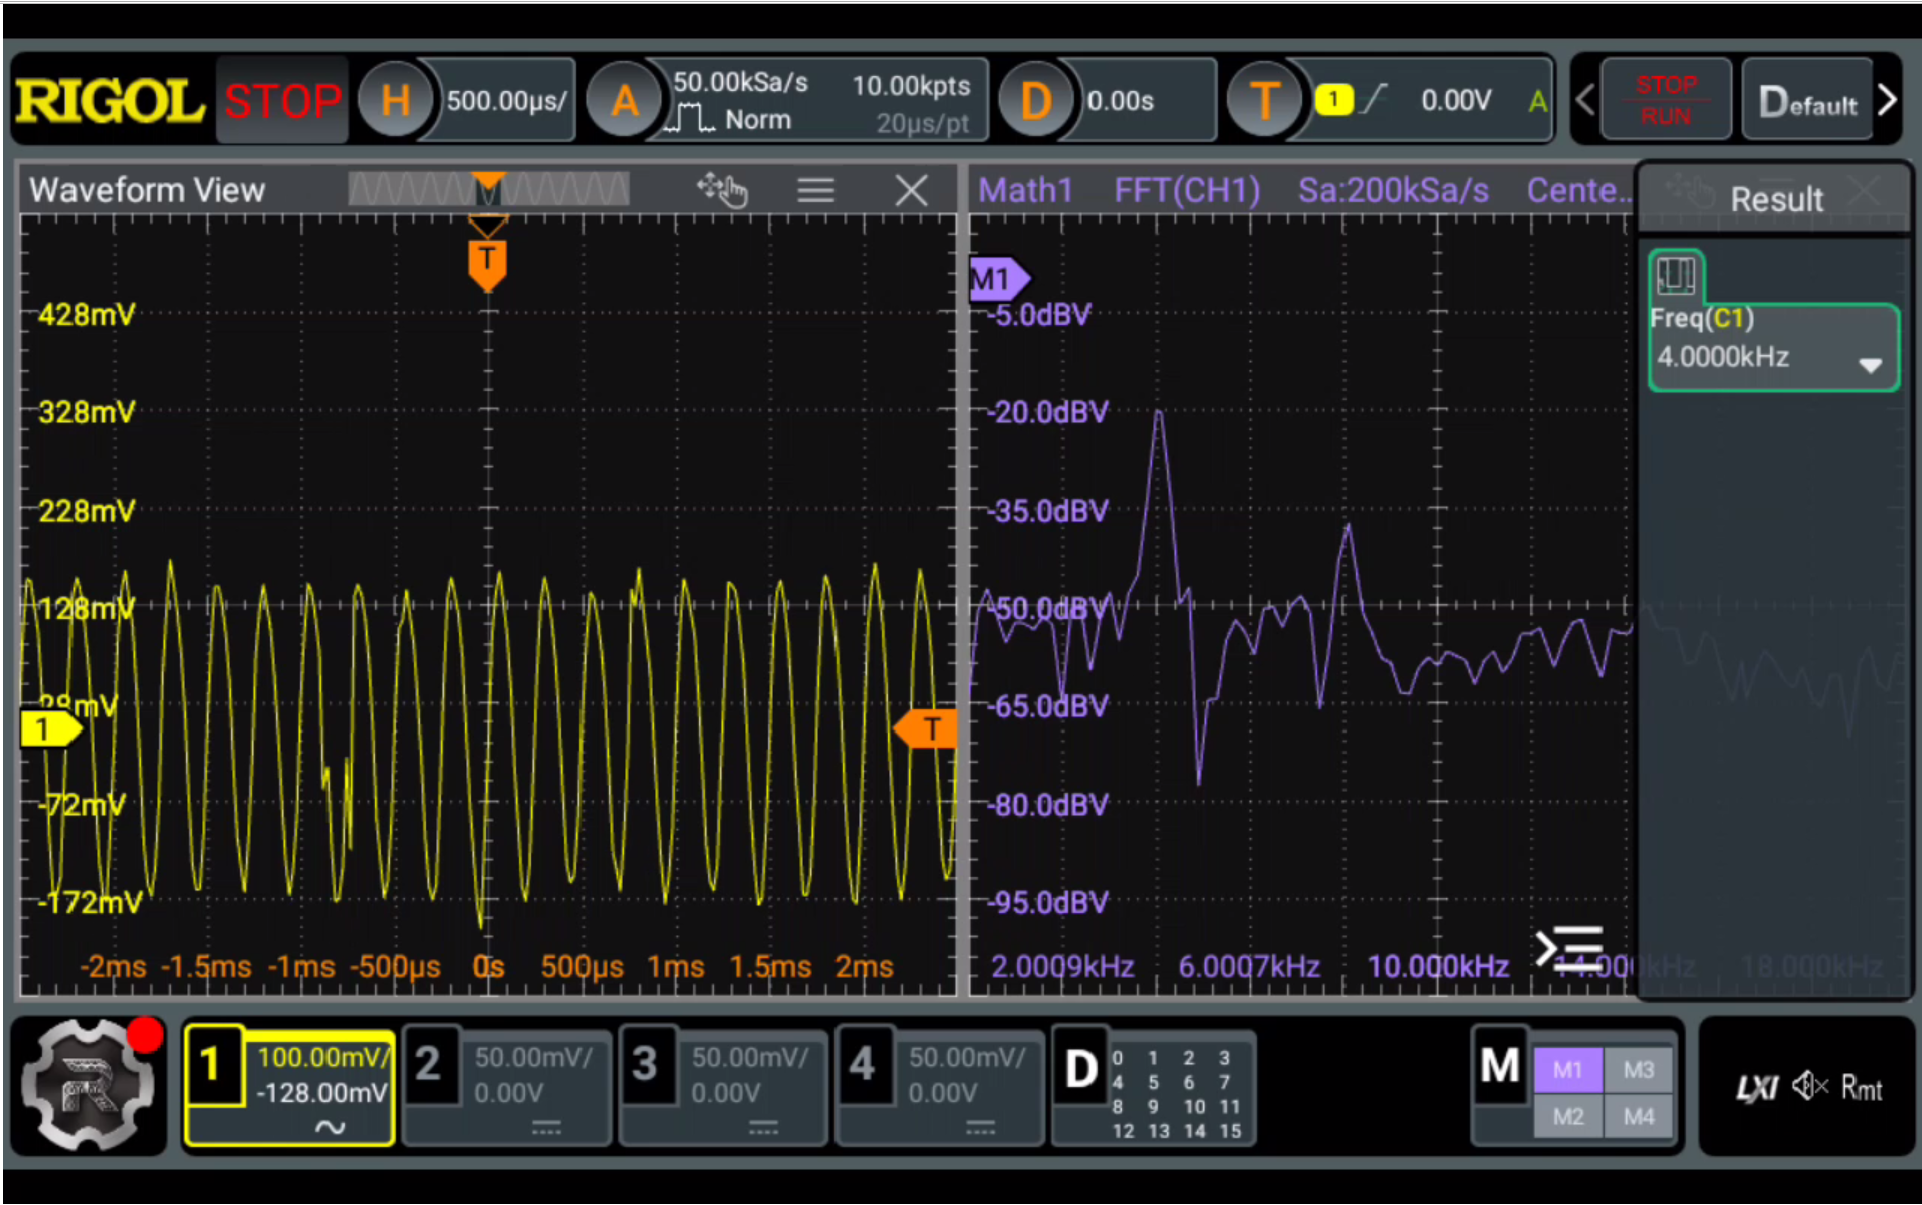Close the Result panel
1922x1205 pixels.
tap(1866, 190)
